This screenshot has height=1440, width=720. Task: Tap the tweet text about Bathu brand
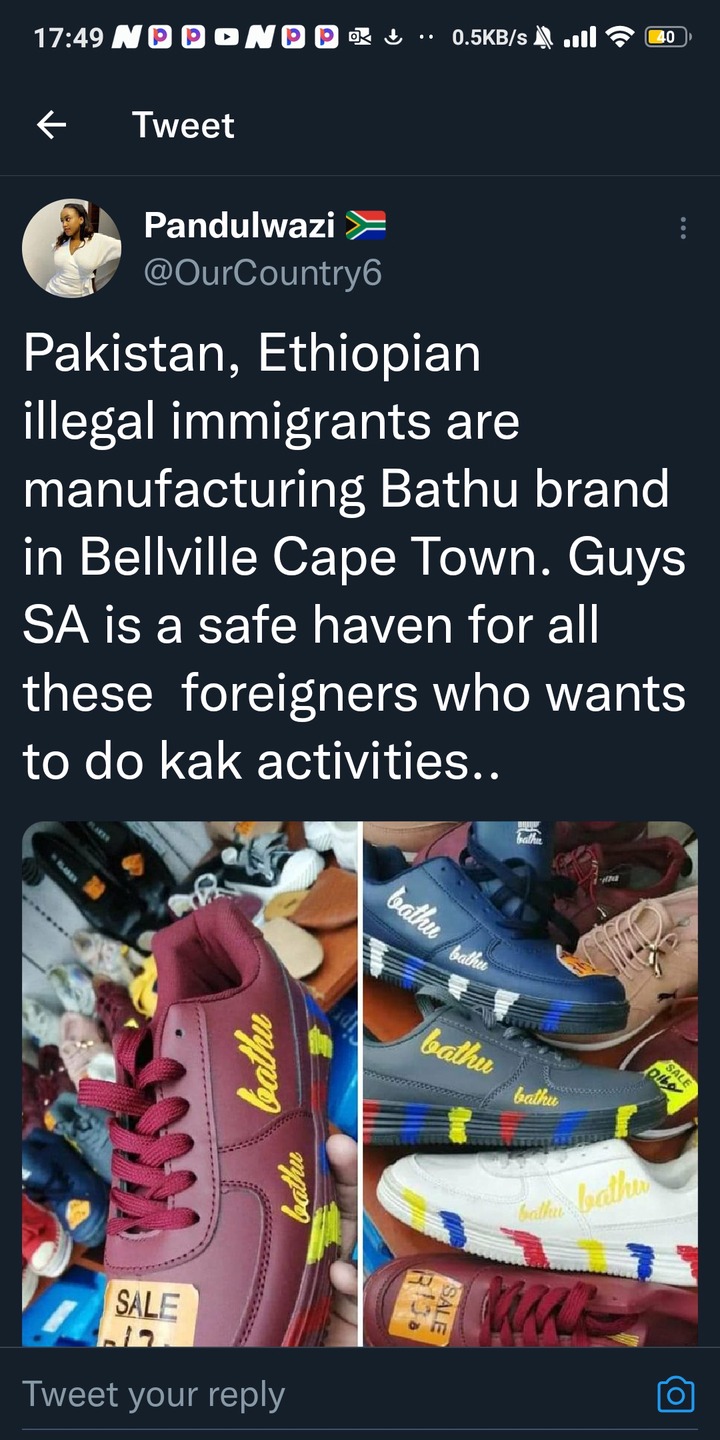click(x=355, y=558)
